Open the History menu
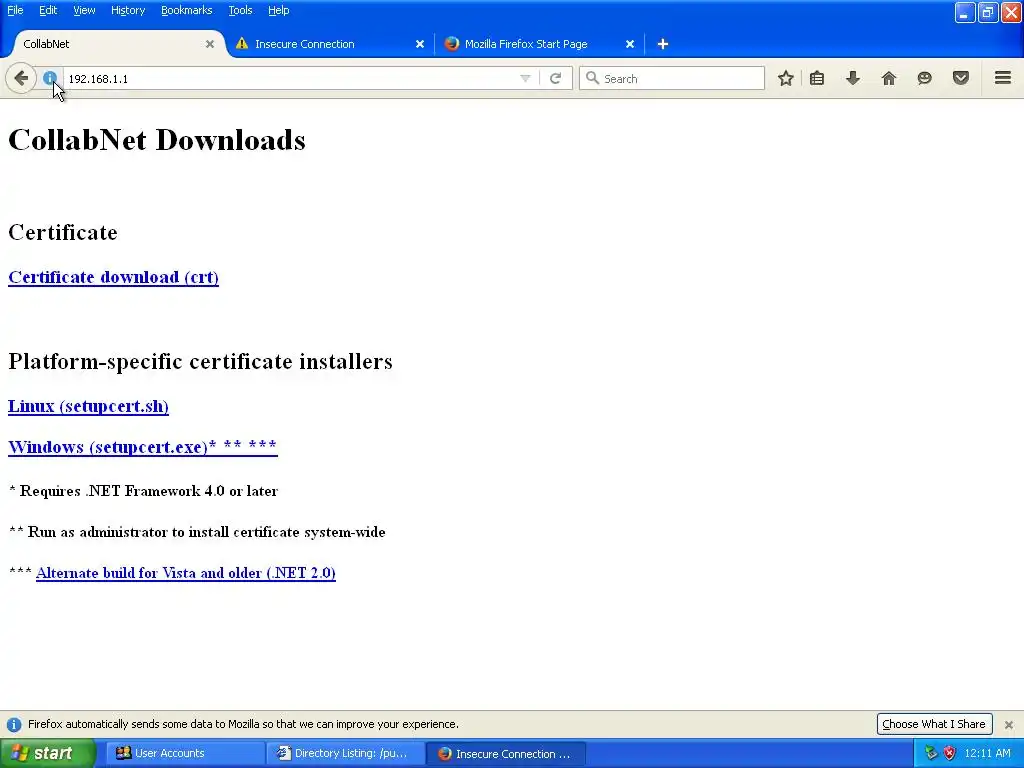1024x768 pixels. pos(128,10)
